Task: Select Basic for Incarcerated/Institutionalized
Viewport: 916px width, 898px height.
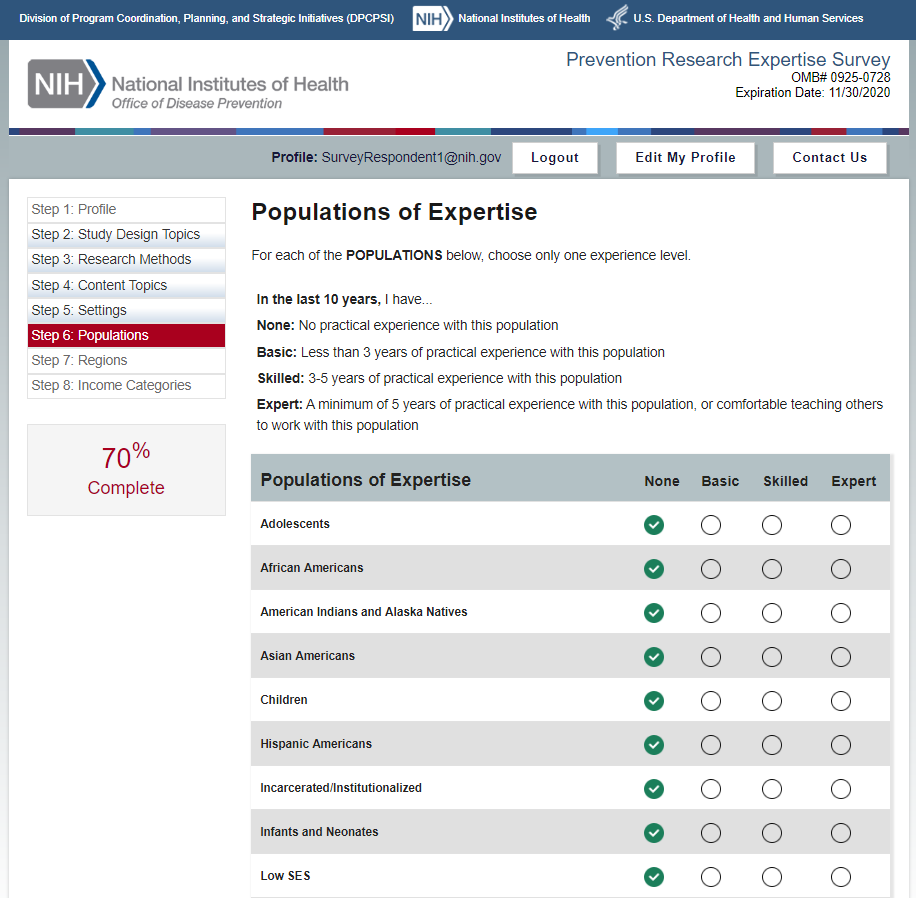Action: [x=711, y=789]
